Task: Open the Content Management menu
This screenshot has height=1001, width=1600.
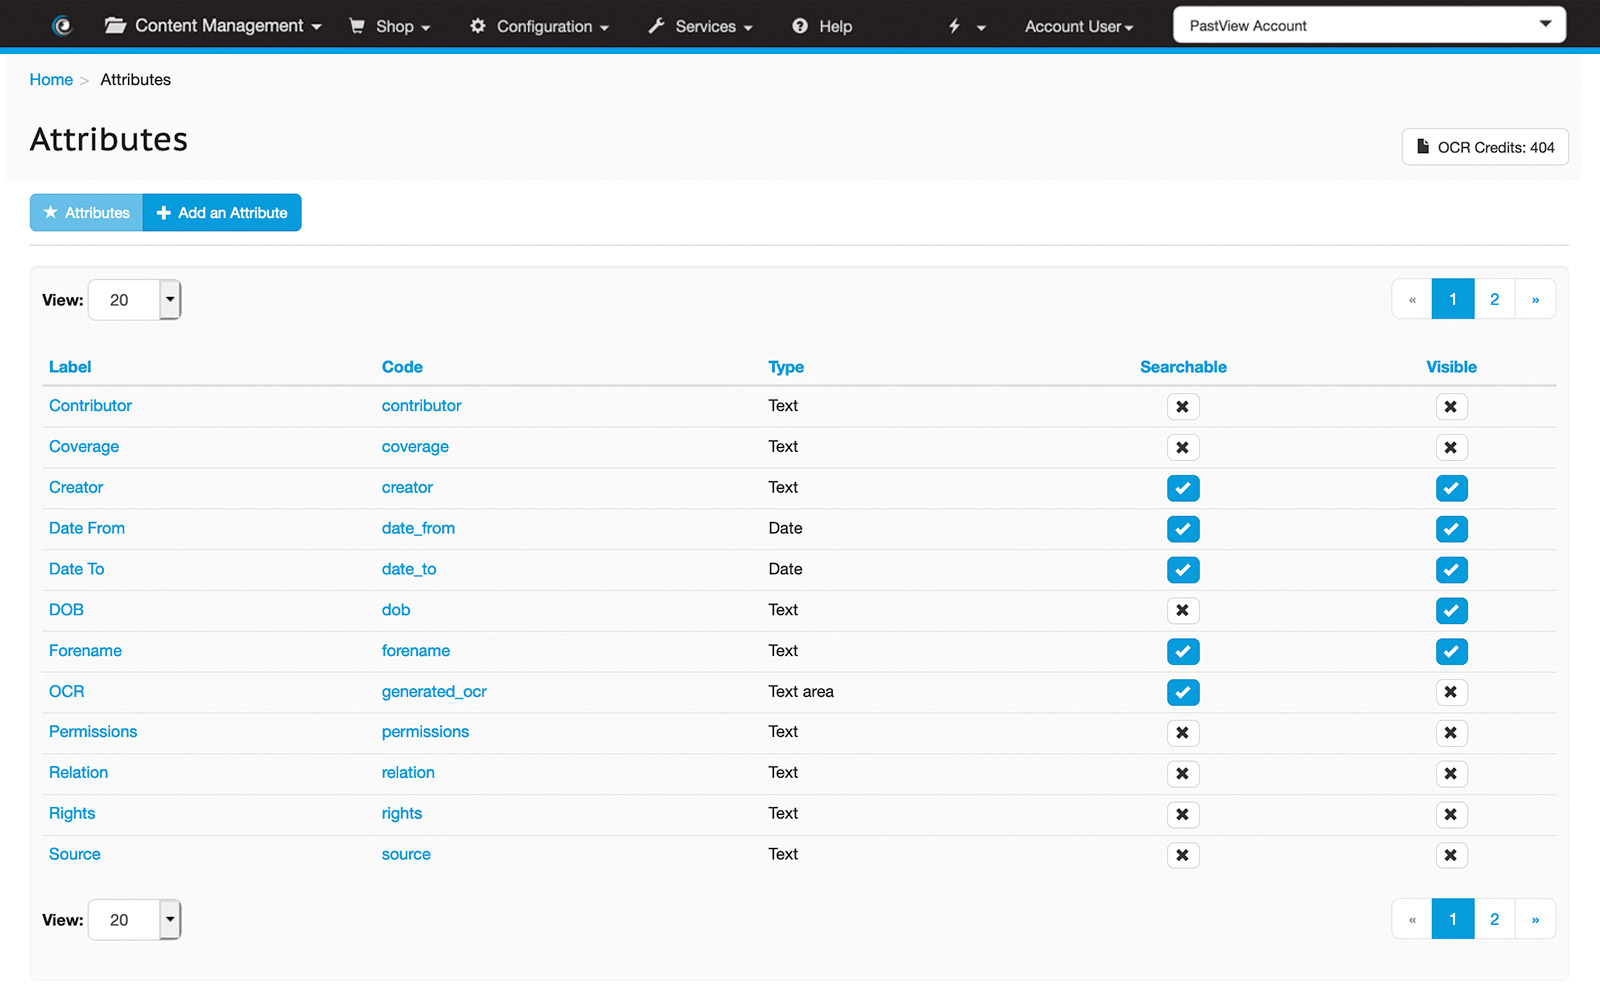Action: point(213,26)
